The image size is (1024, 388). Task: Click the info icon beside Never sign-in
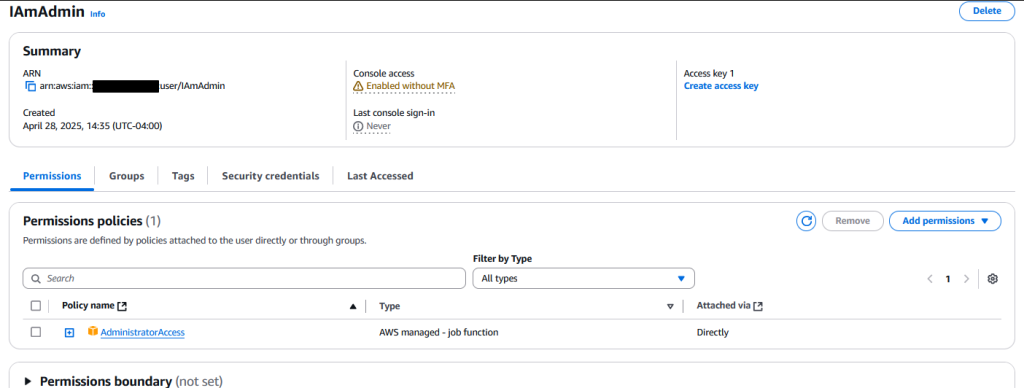(x=358, y=125)
